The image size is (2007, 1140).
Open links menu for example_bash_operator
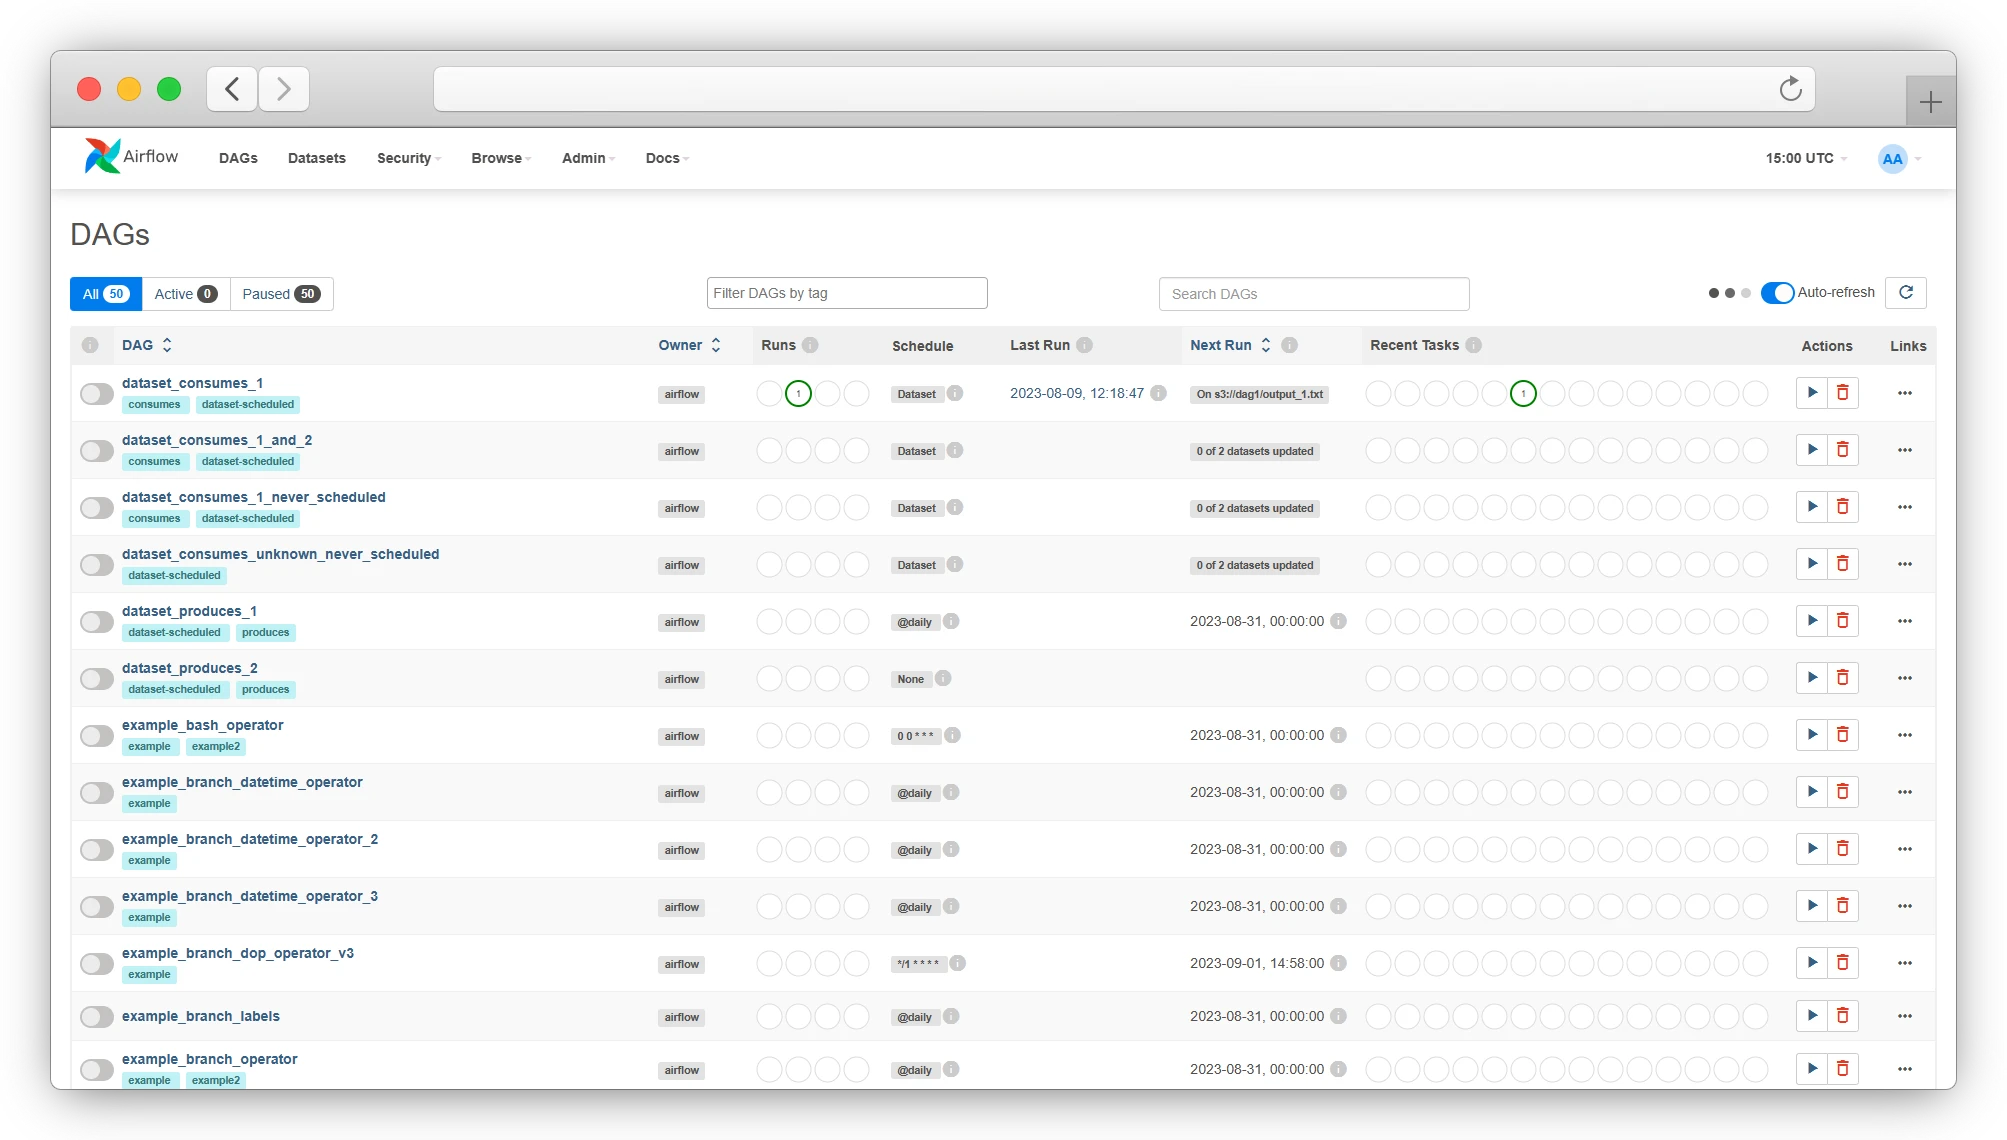tap(1904, 735)
